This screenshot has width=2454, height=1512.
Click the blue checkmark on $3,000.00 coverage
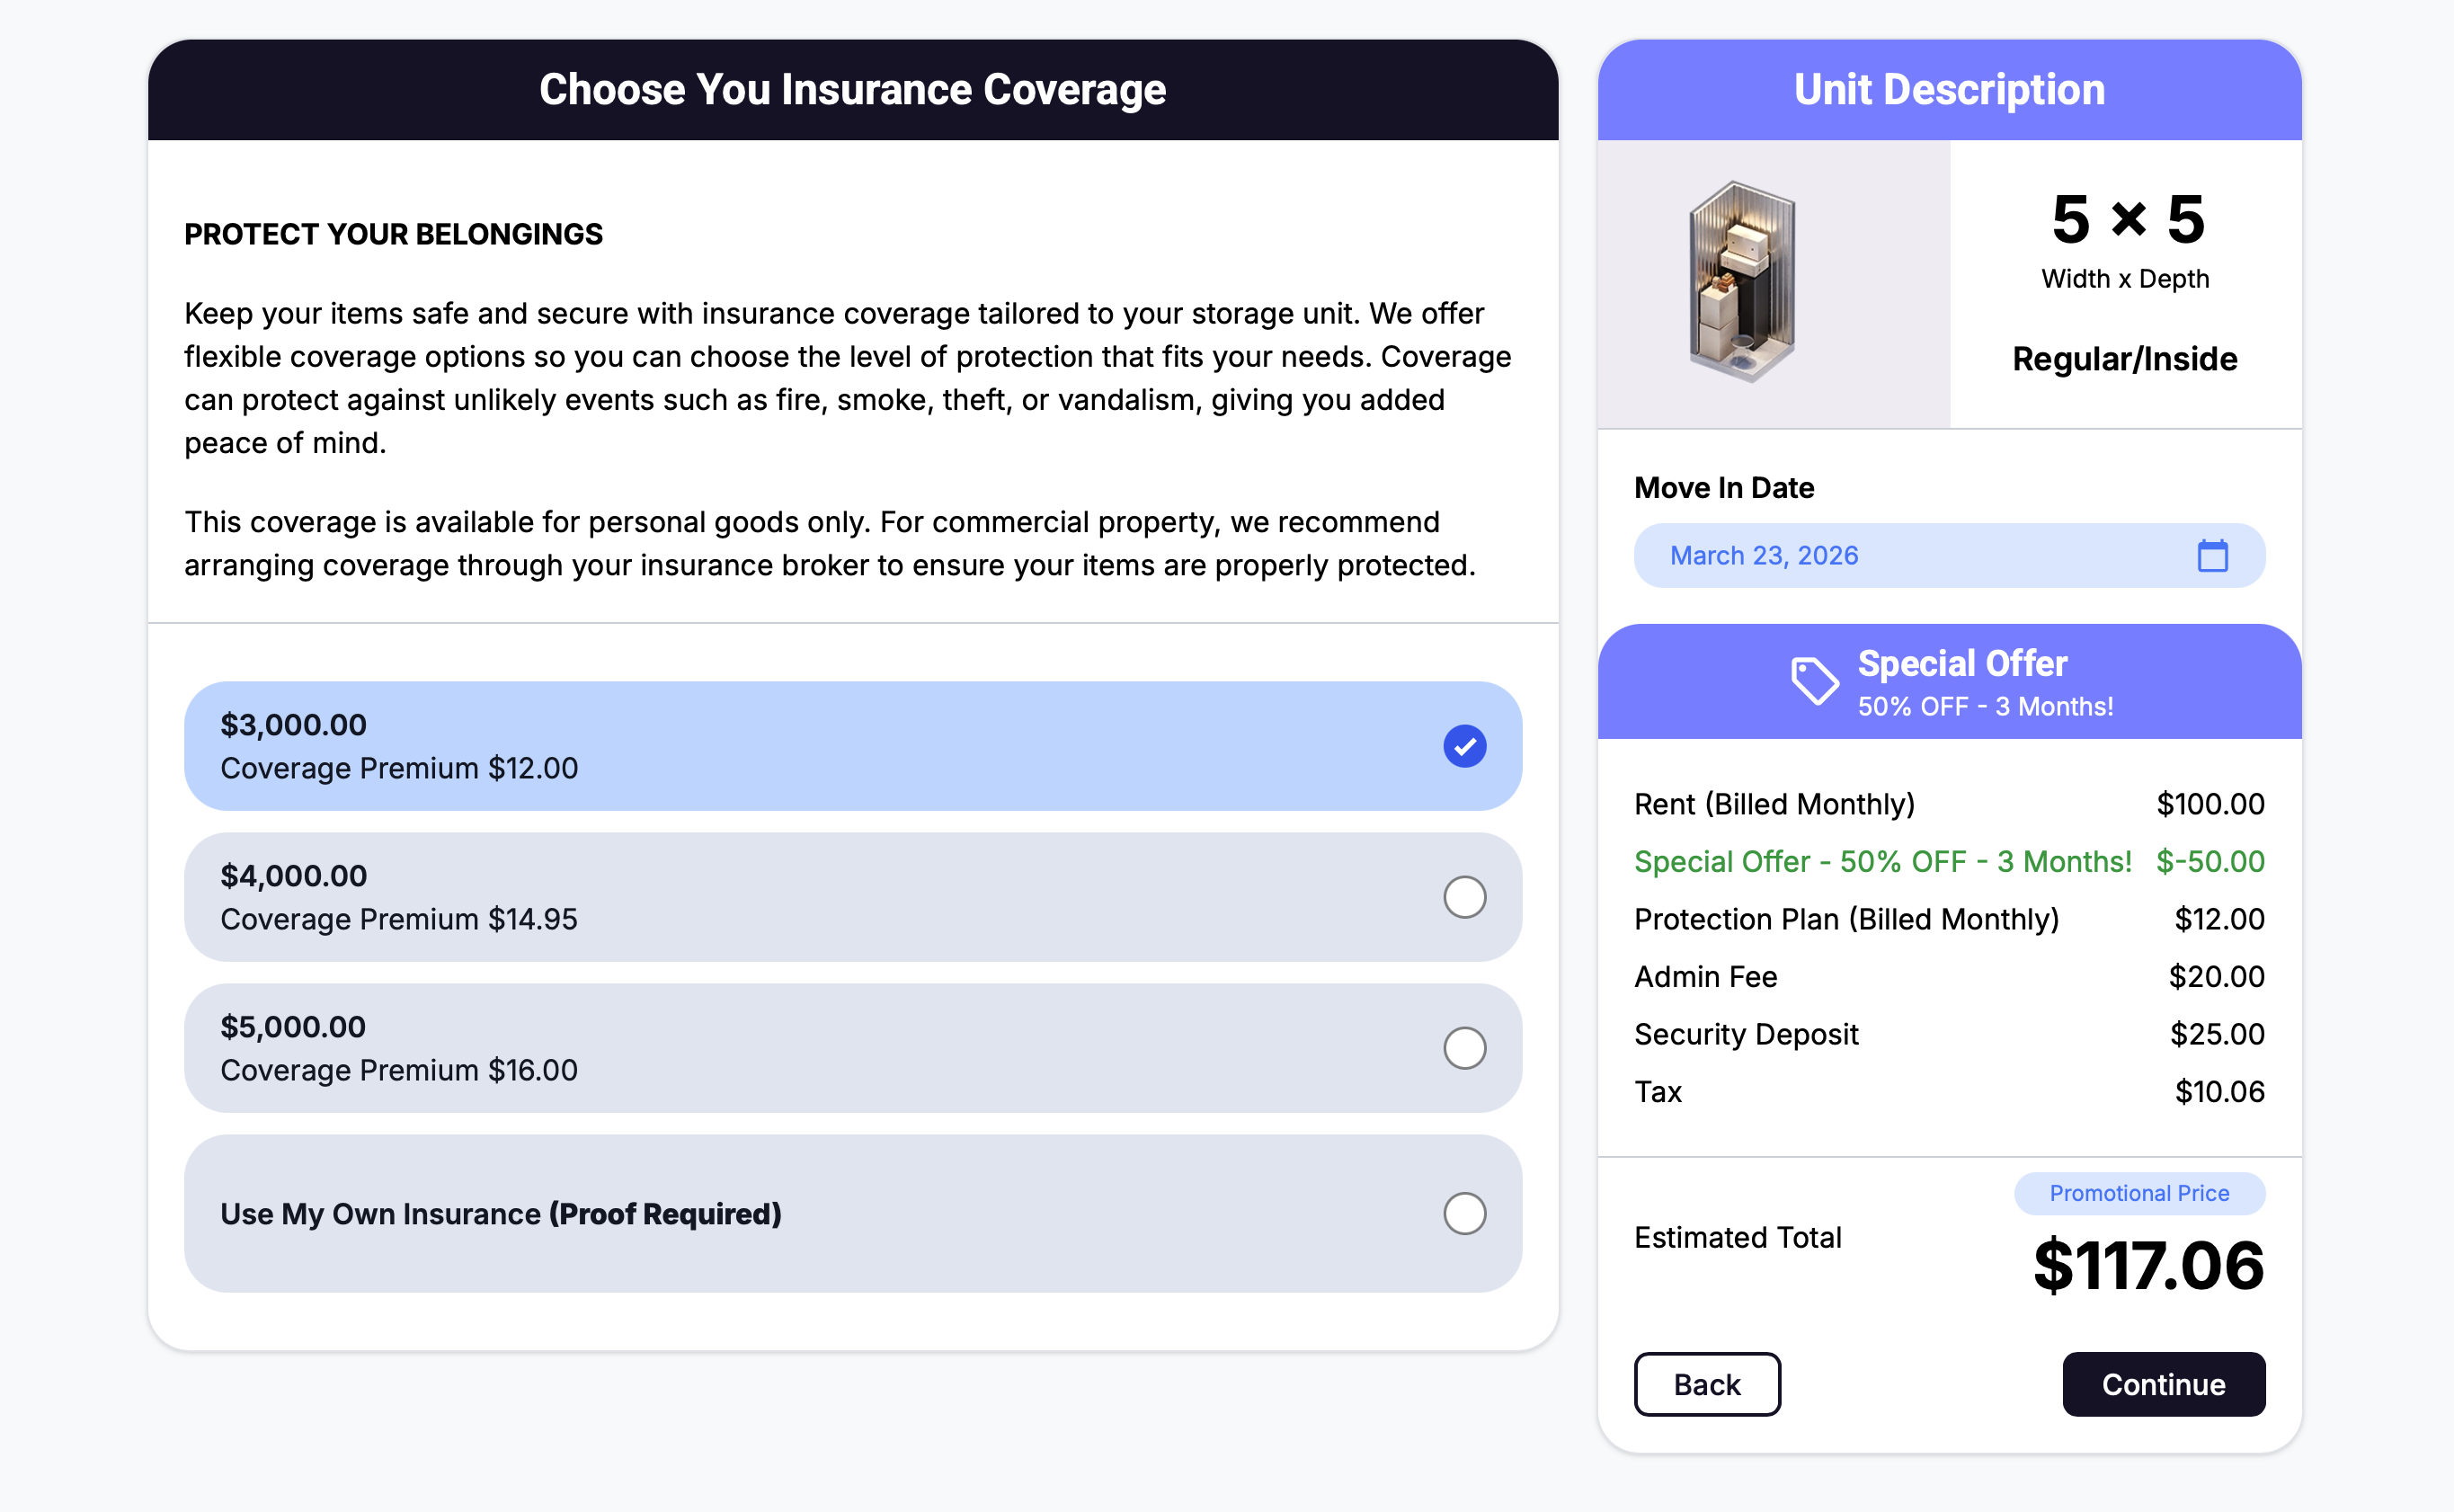[x=1464, y=746]
